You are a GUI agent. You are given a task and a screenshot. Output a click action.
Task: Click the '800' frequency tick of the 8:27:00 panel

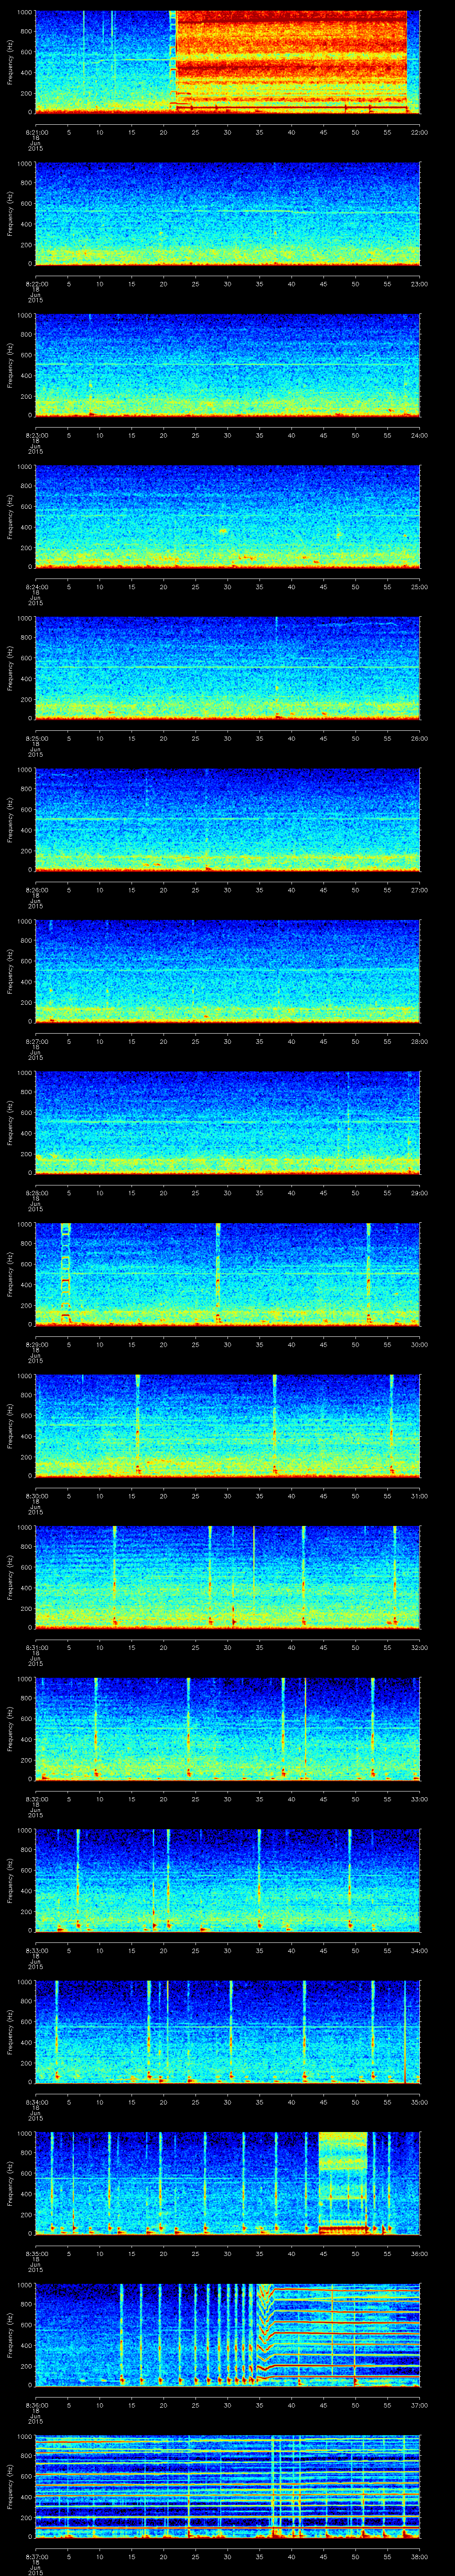[26, 941]
